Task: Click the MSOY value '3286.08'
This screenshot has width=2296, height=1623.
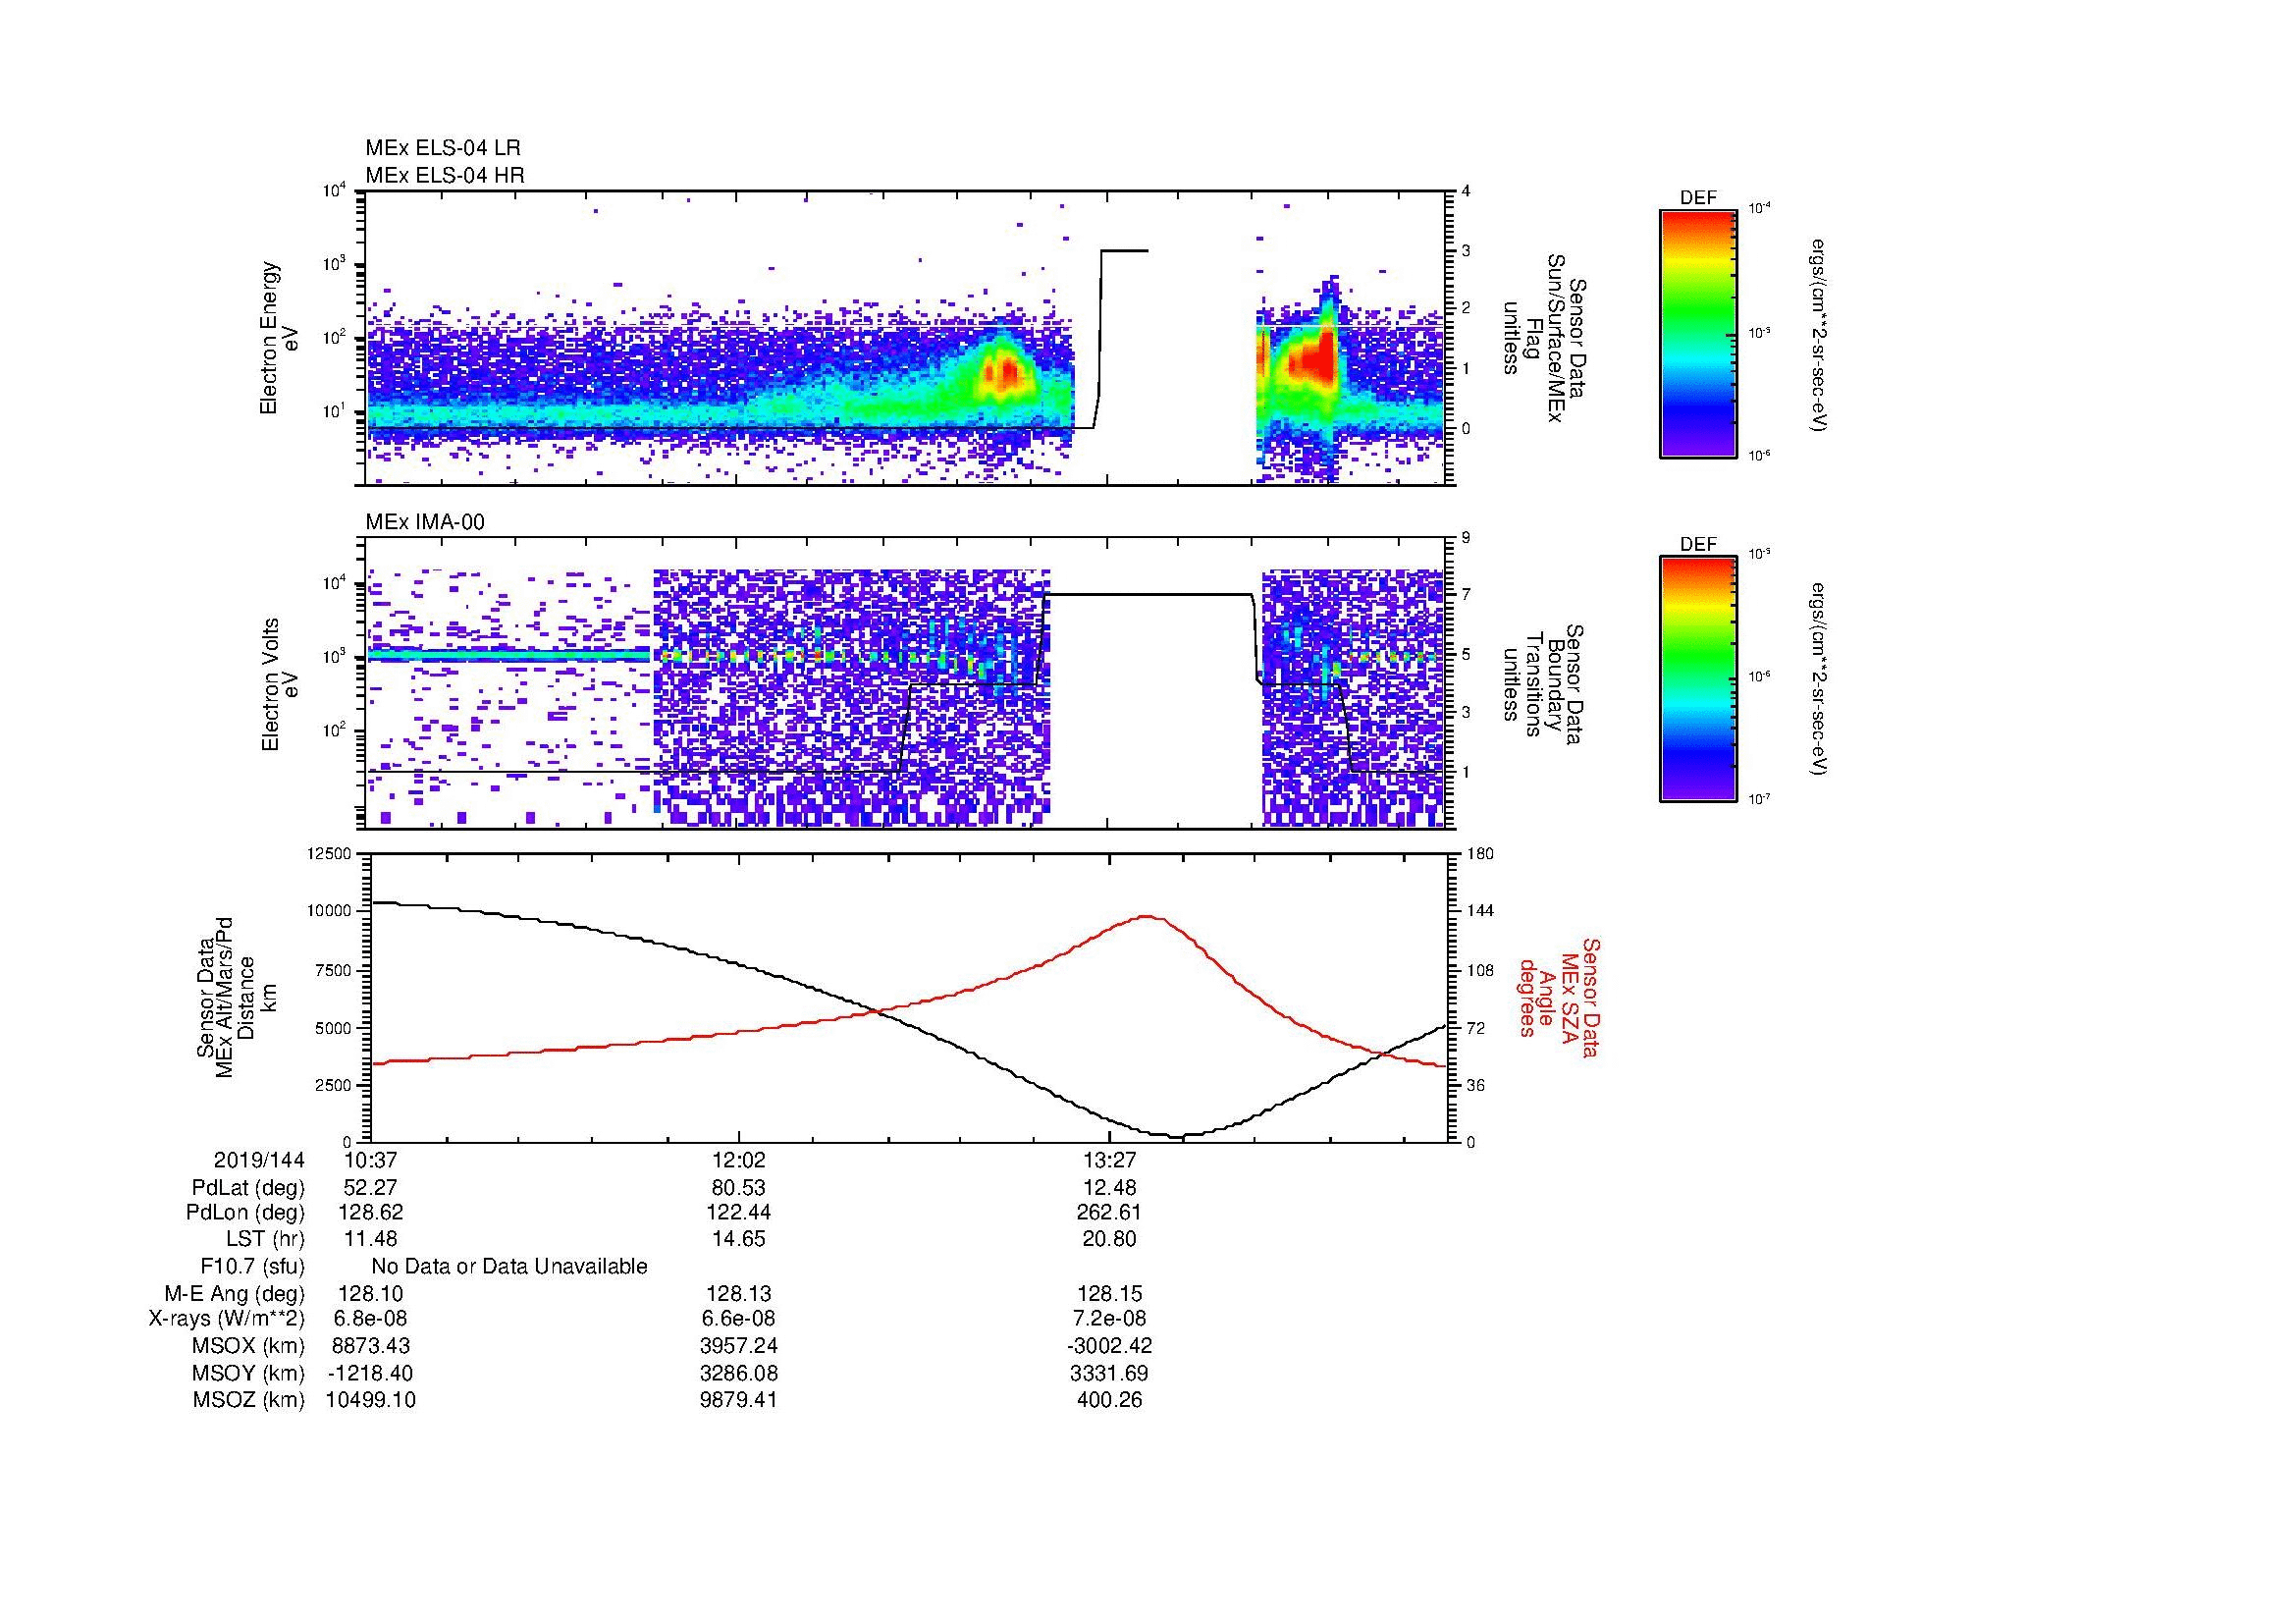Action: coord(739,1373)
